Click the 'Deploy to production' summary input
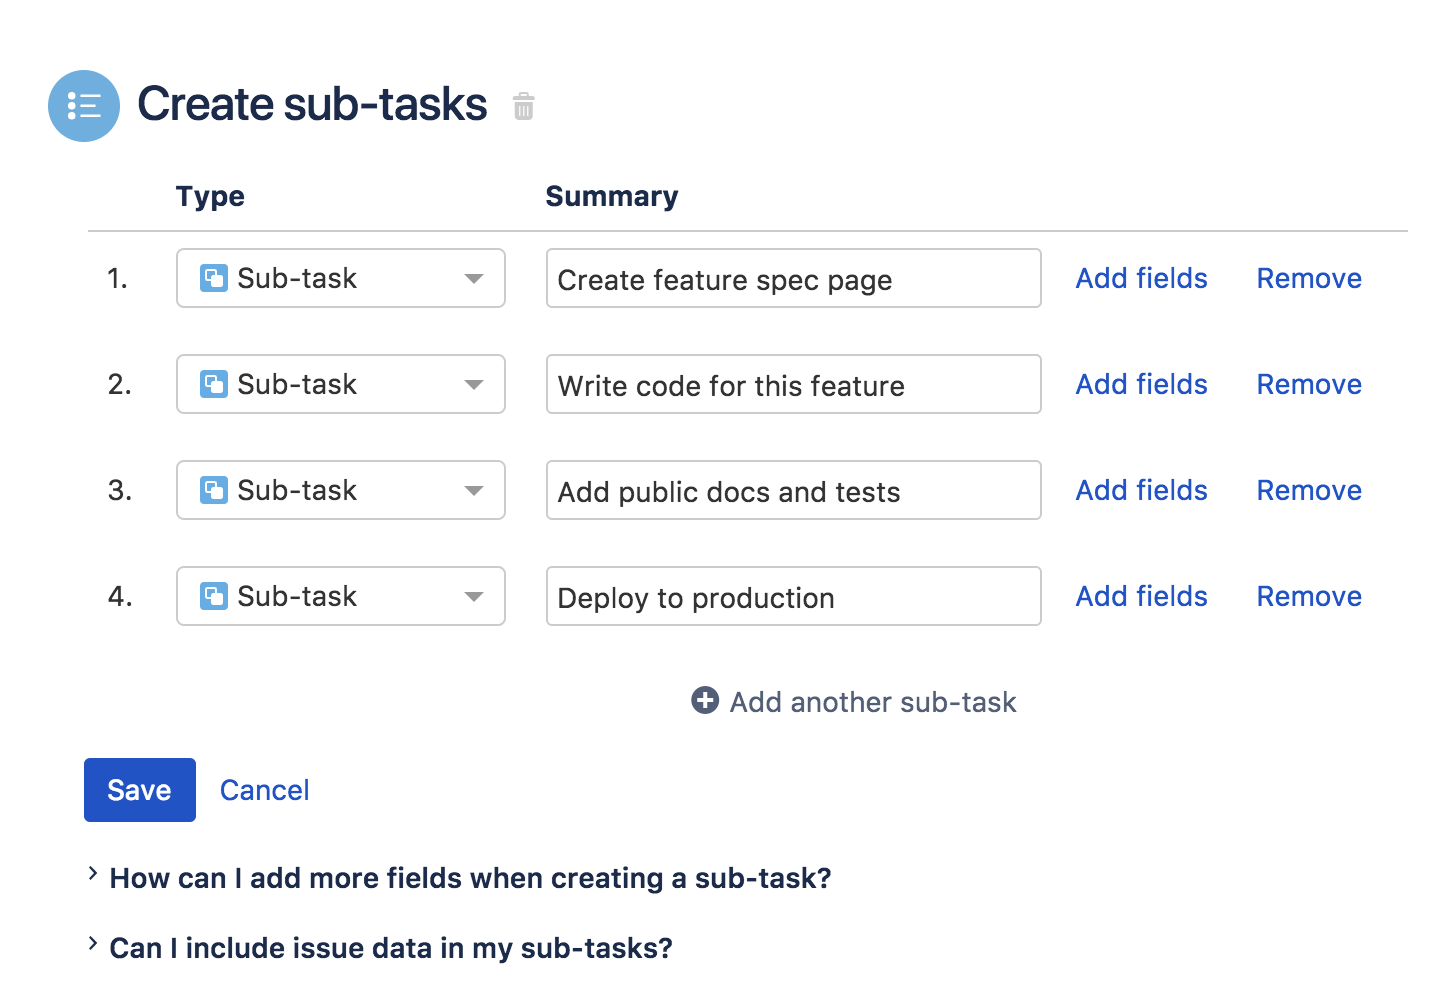1432x1004 pixels. pyautogui.click(x=793, y=597)
